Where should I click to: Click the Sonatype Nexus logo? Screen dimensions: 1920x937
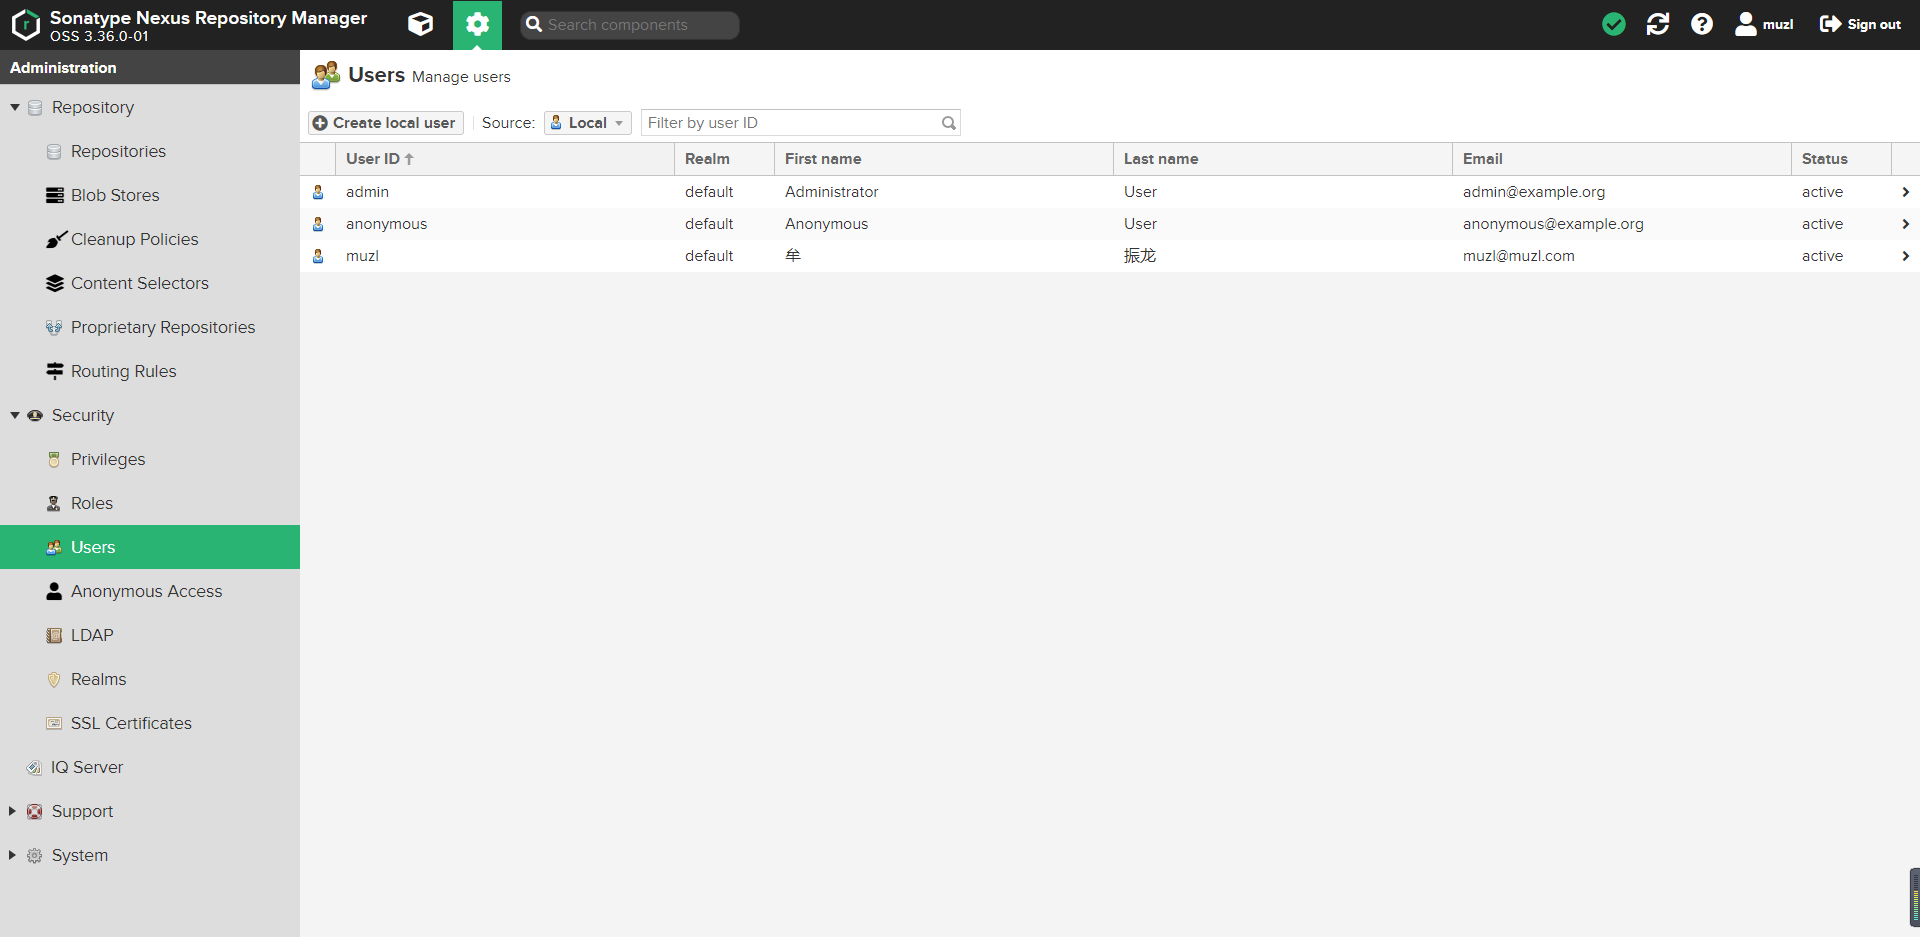click(x=26, y=25)
